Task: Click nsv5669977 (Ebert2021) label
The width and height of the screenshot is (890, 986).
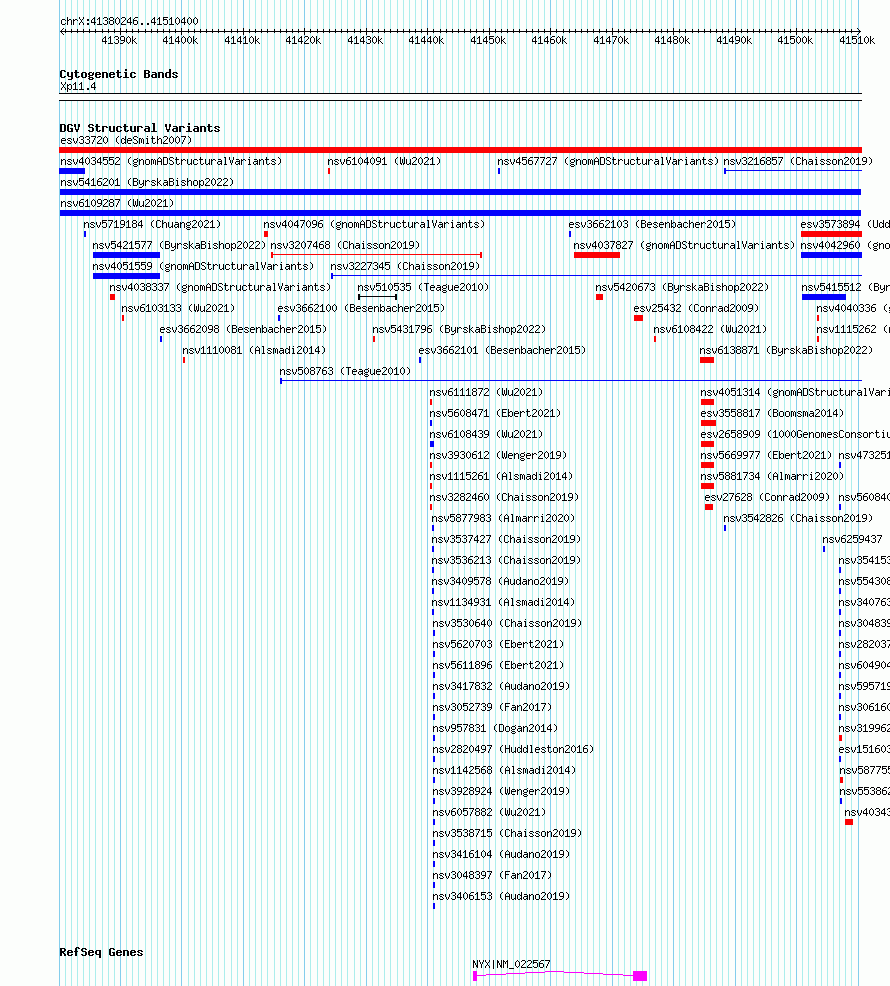Action: [765, 455]
